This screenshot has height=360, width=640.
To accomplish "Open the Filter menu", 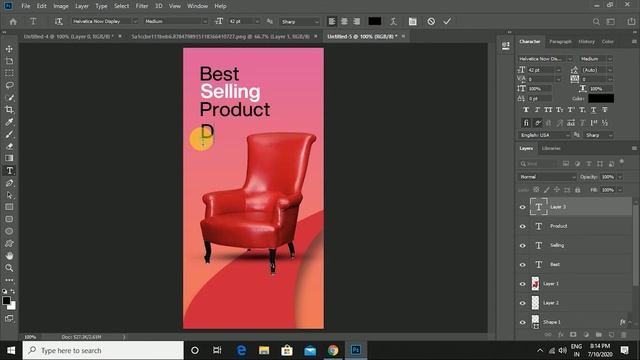I will 142,6.
